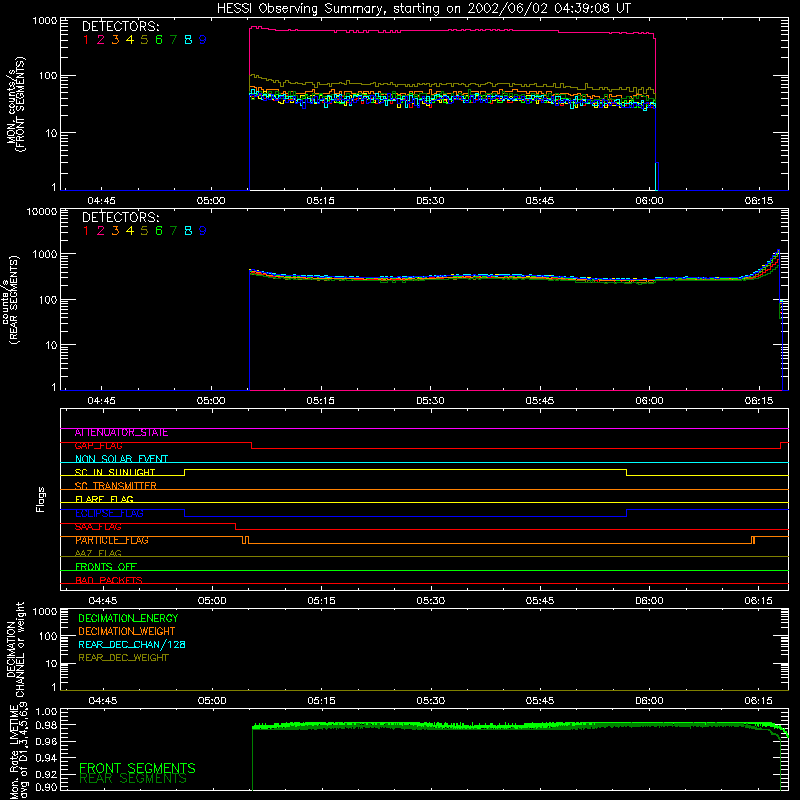Pick detector 5 in the rear segments legend
The image size is (800, 800).
pos(144,231)
